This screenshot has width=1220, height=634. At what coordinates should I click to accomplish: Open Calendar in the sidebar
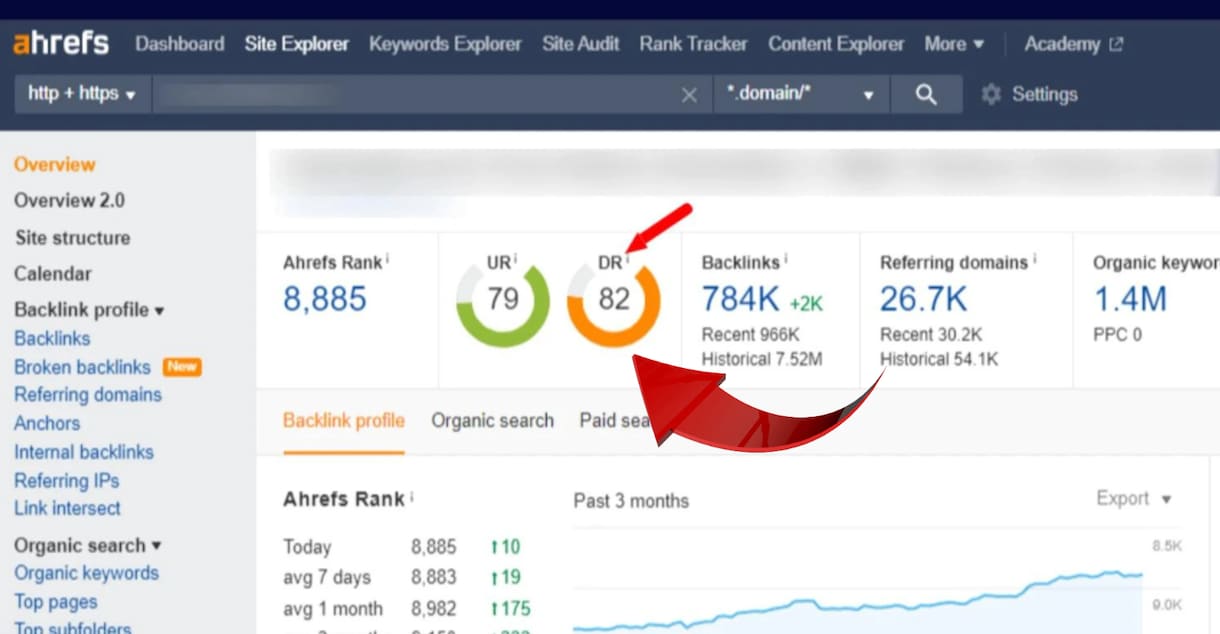[x=53, y=274]
